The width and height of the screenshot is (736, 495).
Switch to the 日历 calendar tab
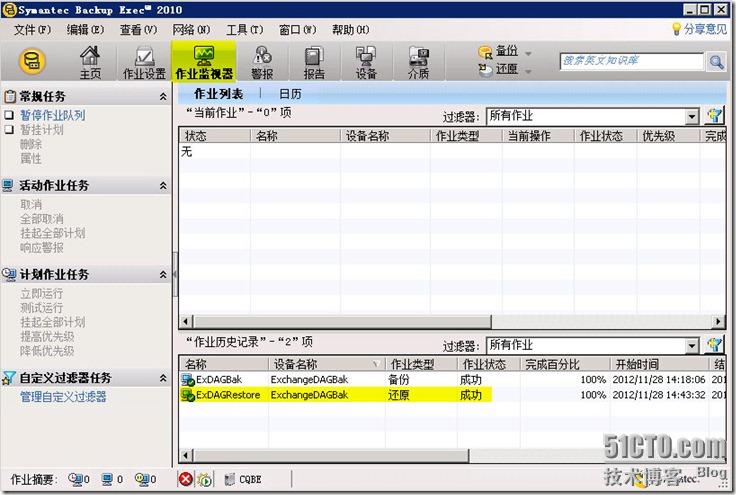290,94
